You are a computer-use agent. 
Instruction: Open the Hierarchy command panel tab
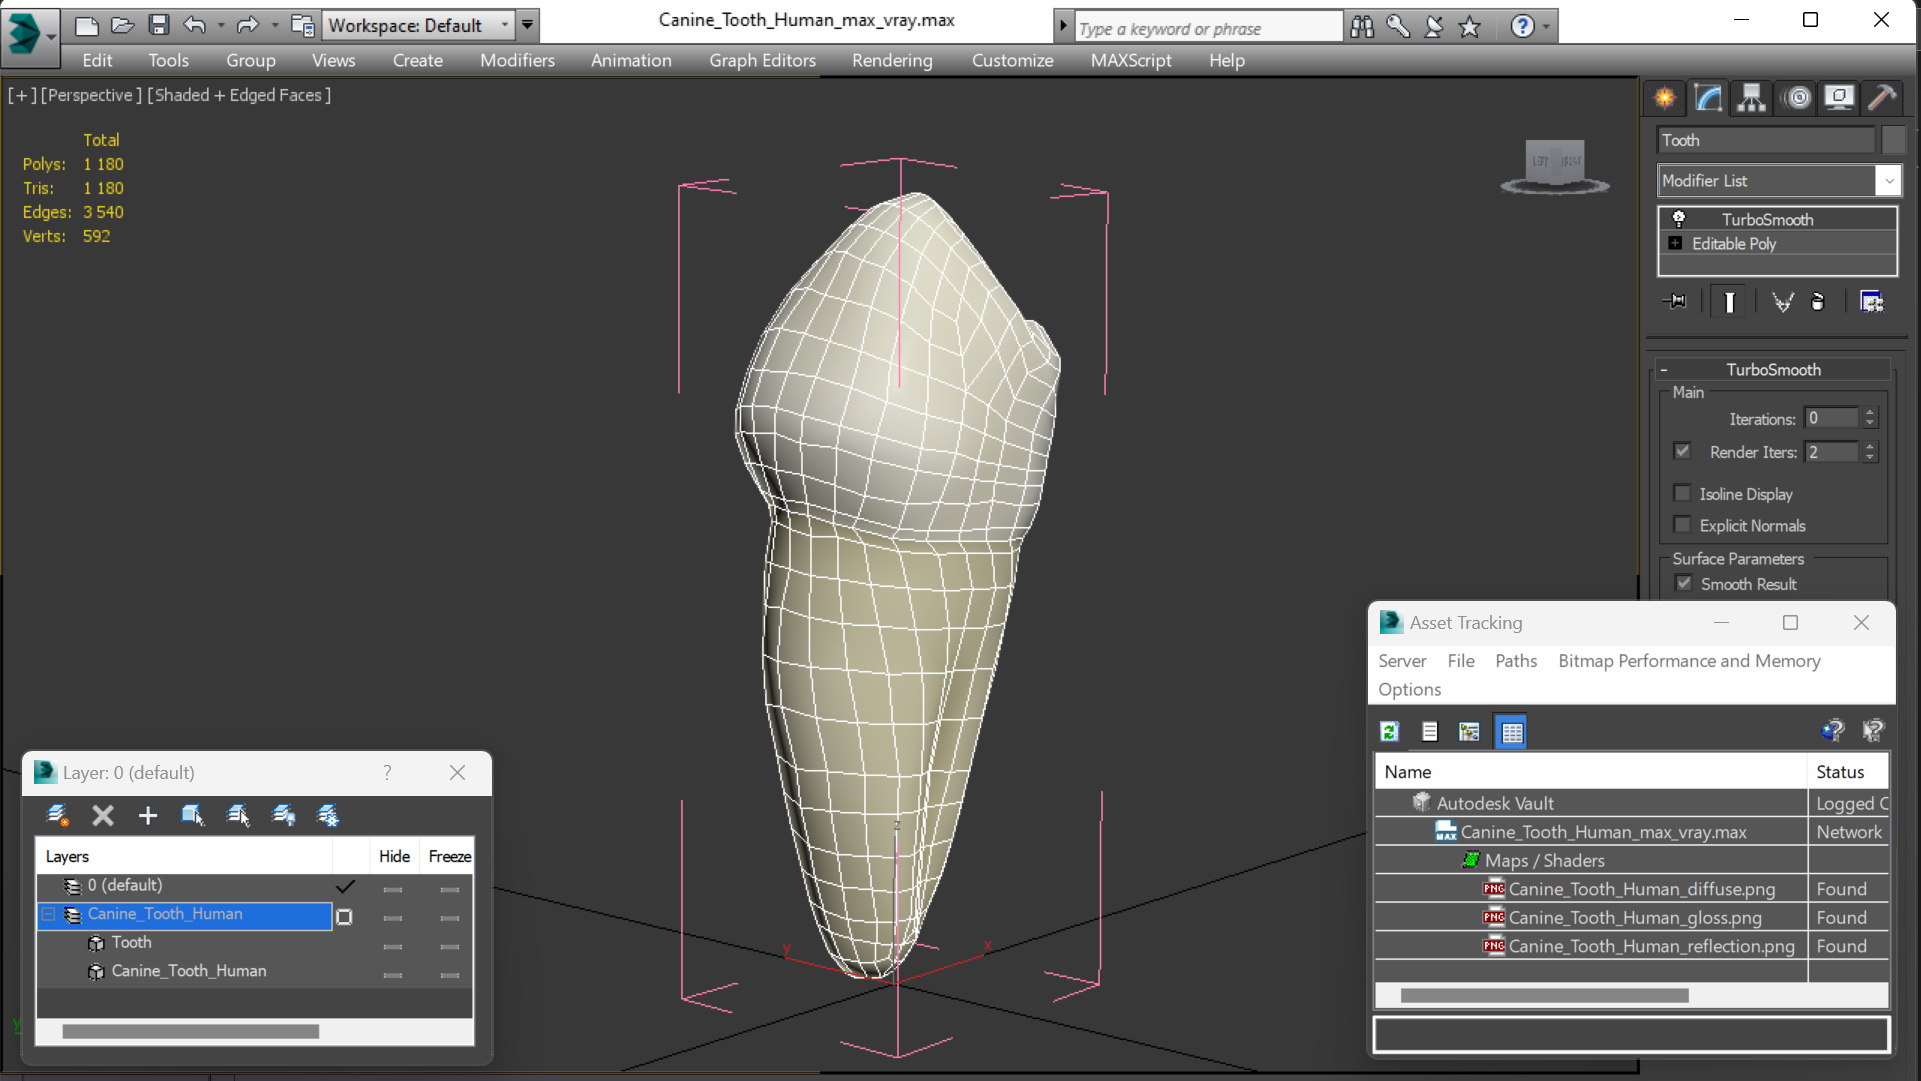[x=1751, y=98]
